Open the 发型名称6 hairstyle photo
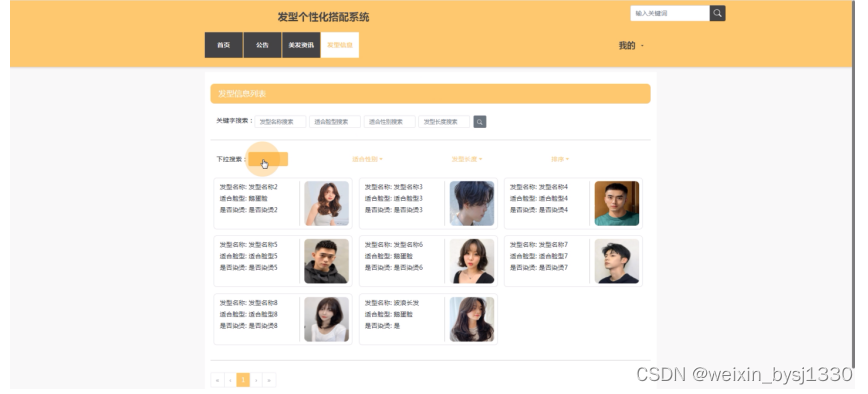 [x=472, y=261]
